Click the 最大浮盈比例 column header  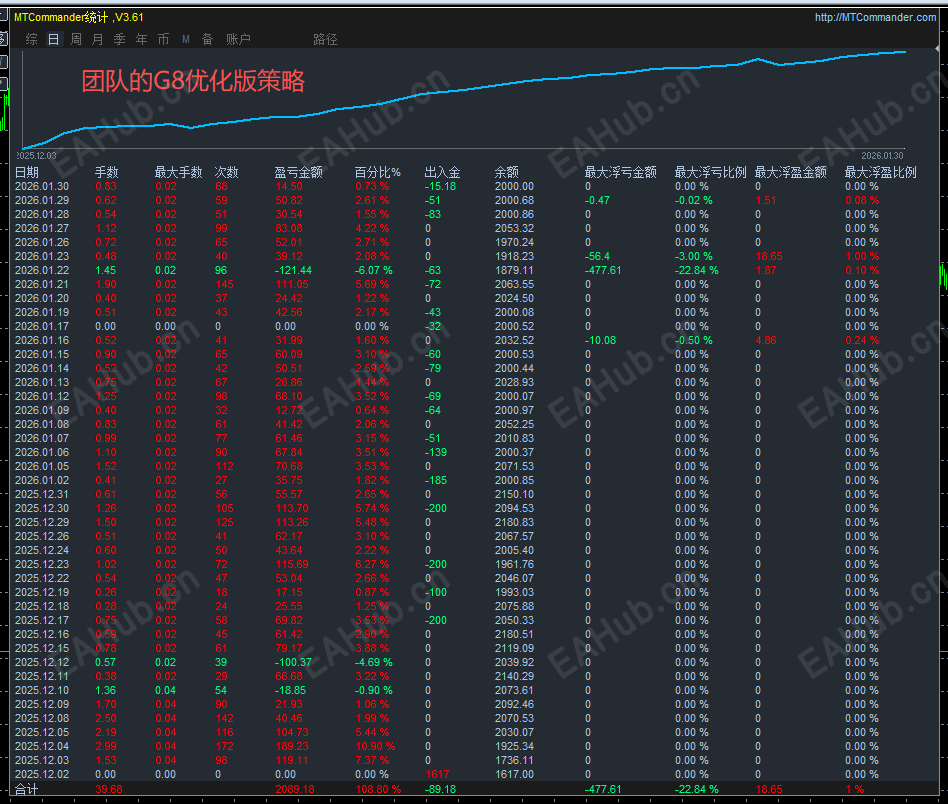point(880,172)
